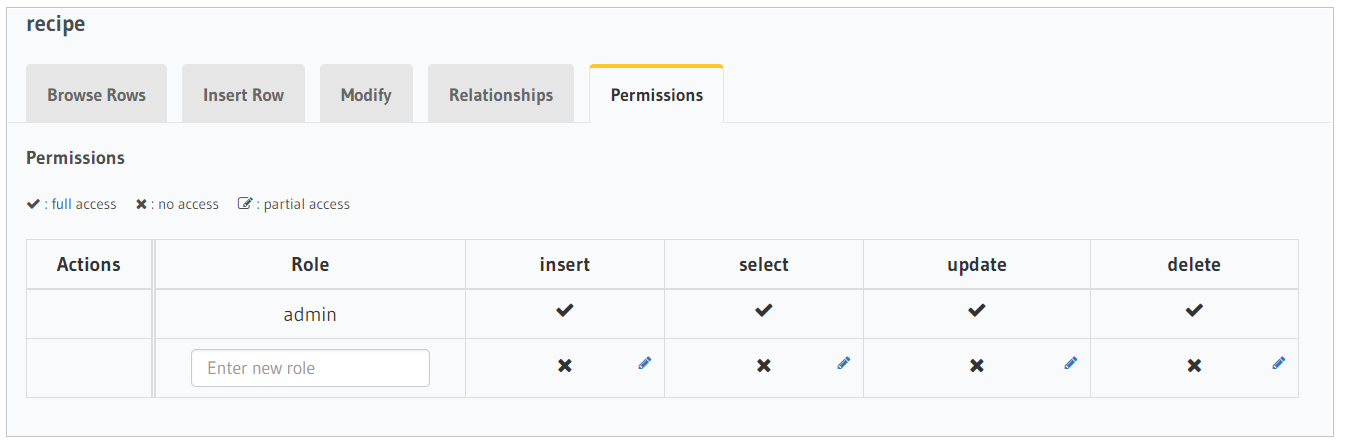The height and width of the screenshot is (447, 1347).
Task: Click the new role update cross mark
Action: click(x=977, y=366)
